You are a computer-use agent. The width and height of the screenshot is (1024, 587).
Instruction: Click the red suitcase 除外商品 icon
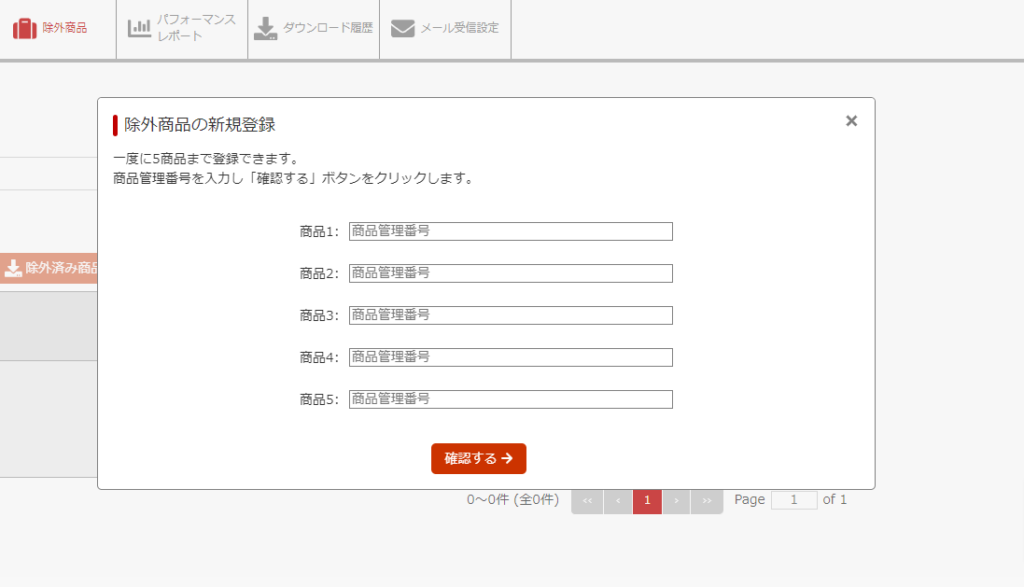click(24, 28)
